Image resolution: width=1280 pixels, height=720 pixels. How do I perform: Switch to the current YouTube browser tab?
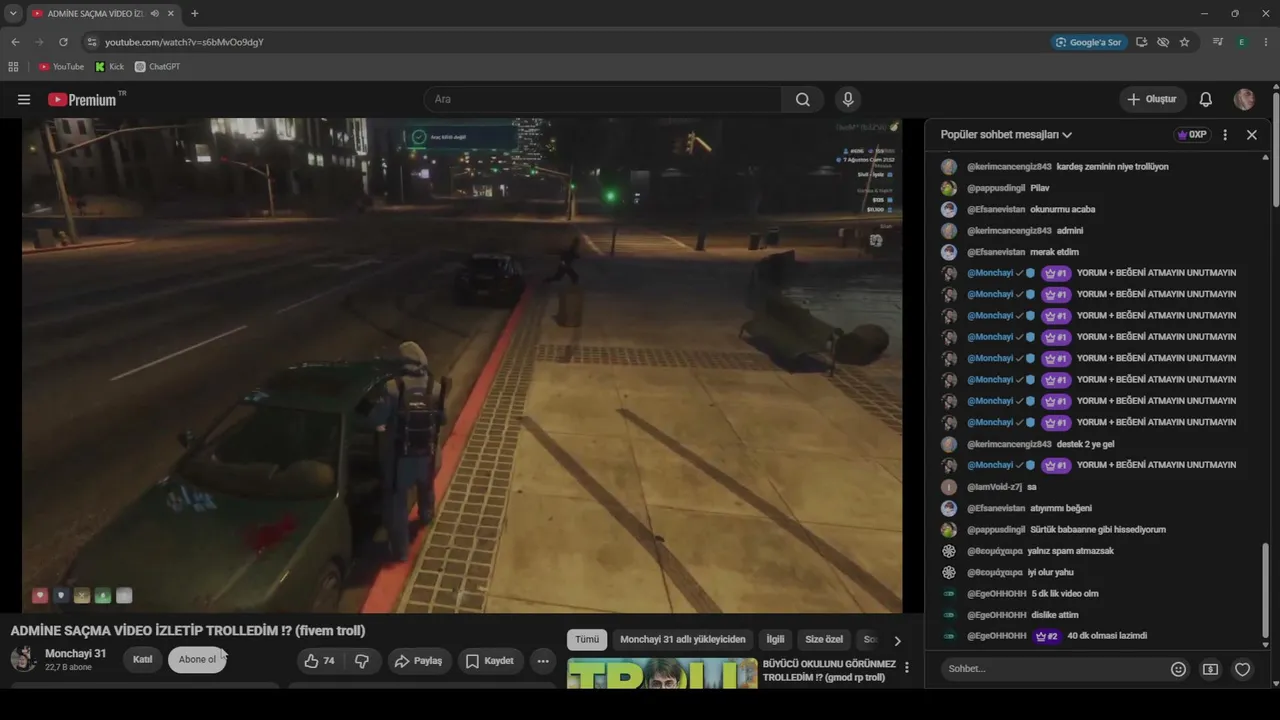(x=102, y=14)
